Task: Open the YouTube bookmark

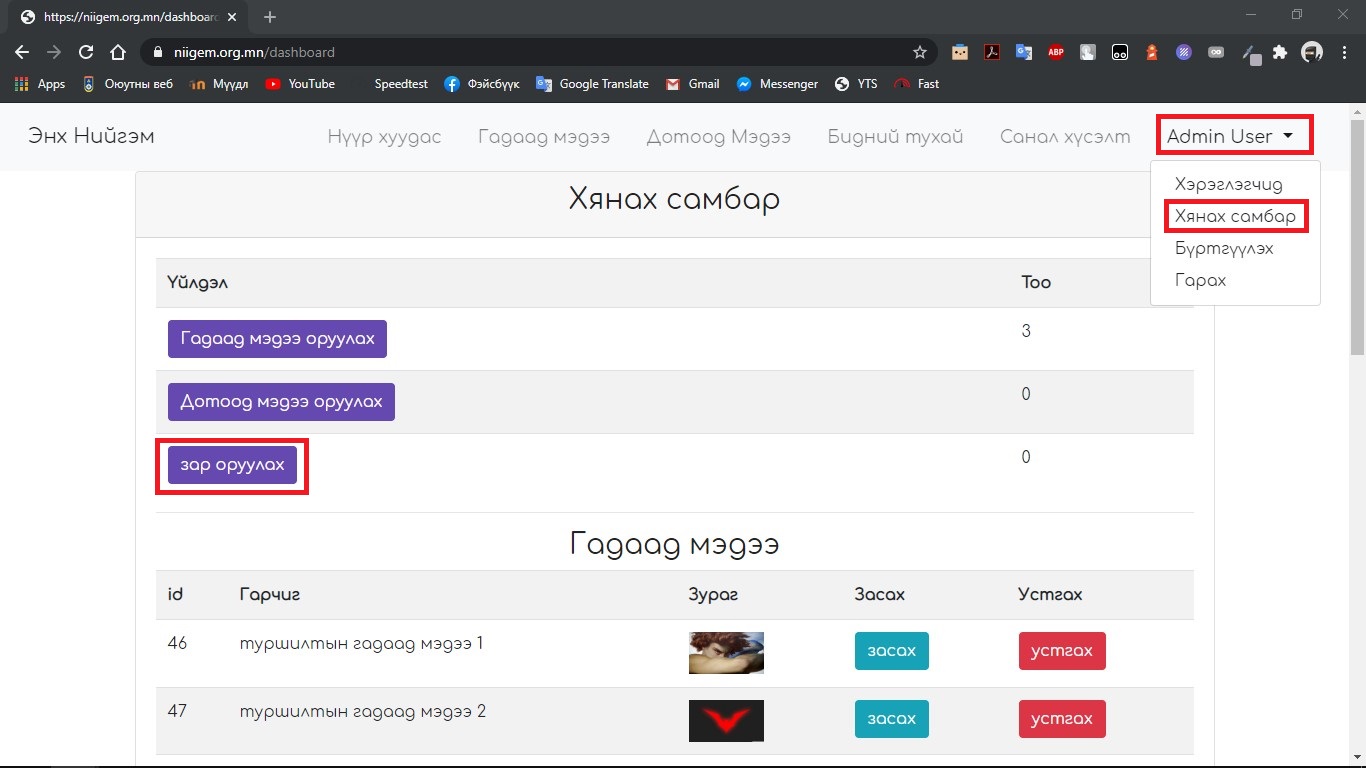Action: click(300, 84)
